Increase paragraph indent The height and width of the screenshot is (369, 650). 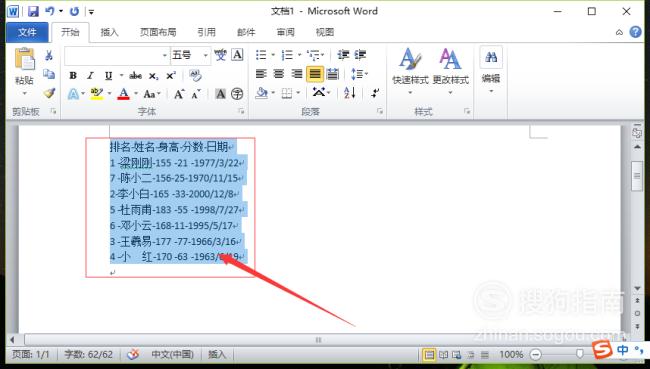click(x=360, y=55)
